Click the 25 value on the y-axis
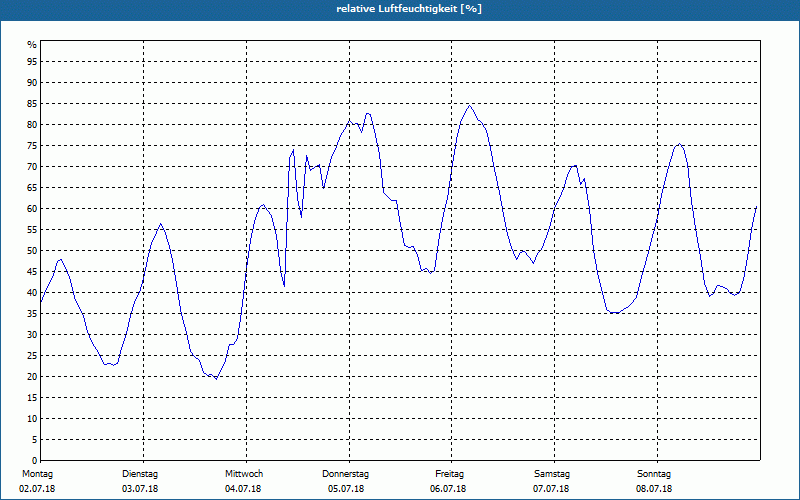 32,356
